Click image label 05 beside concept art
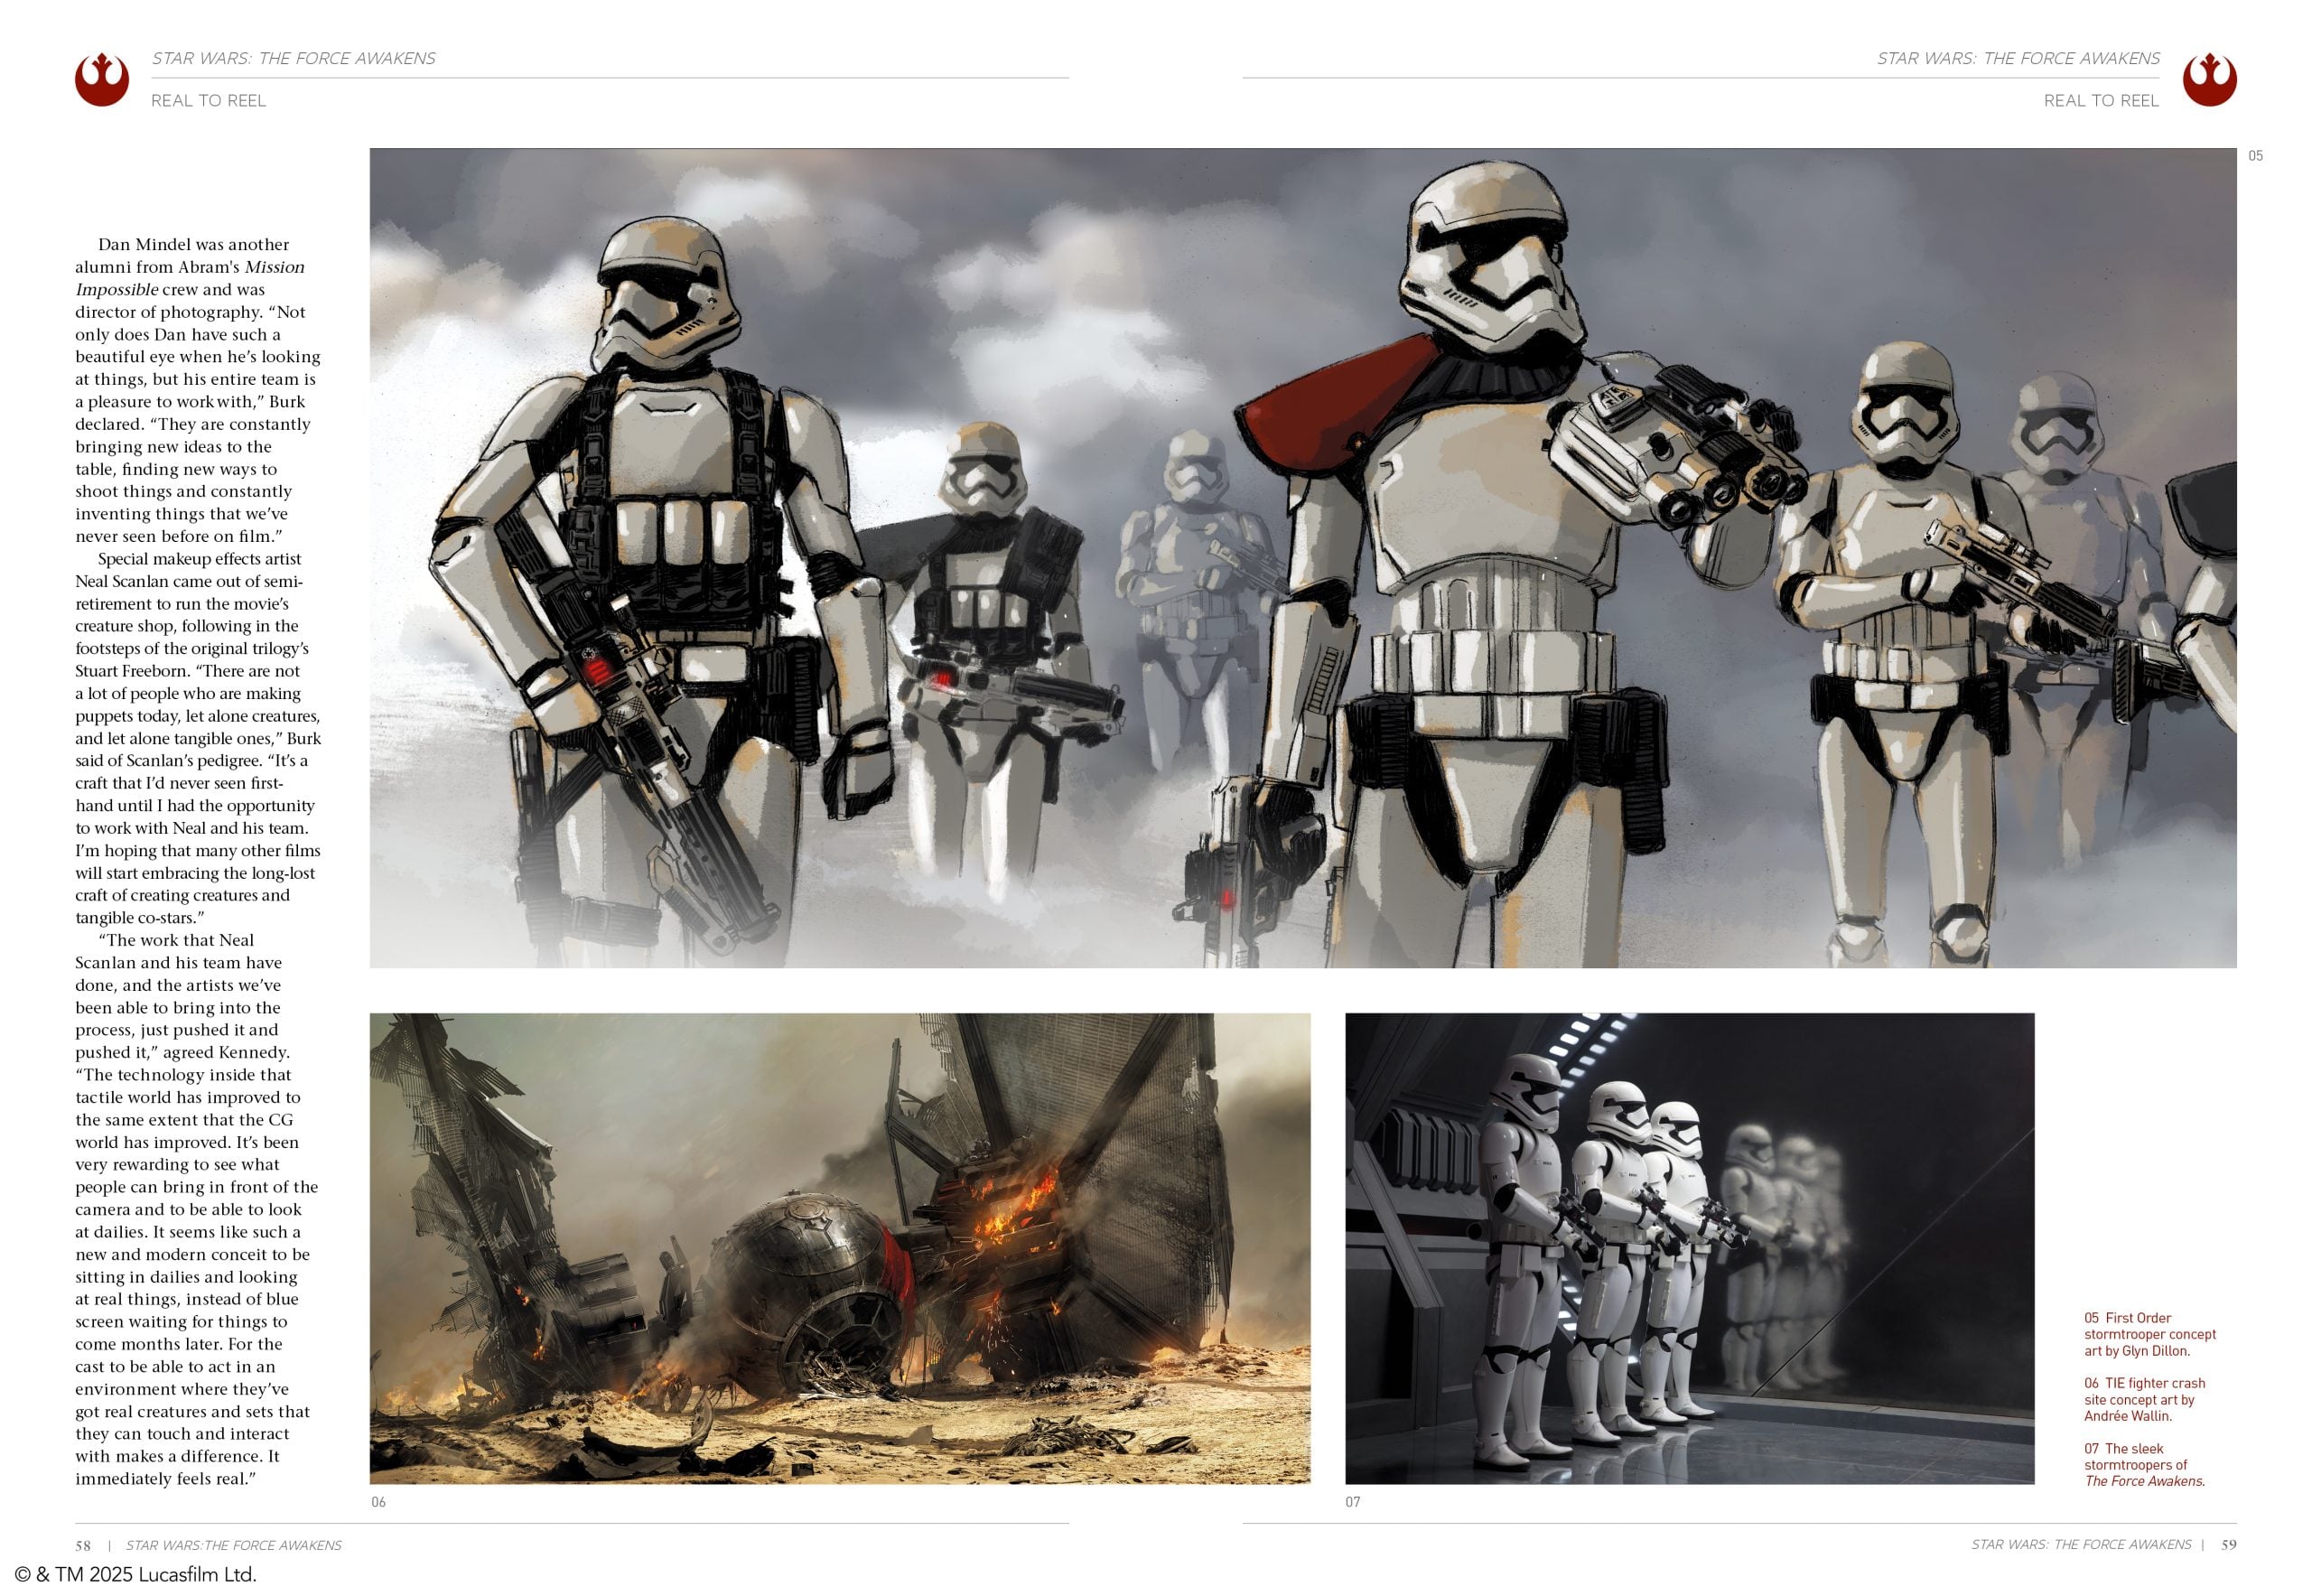This screenshot has height=1596, width=2312. (2255, 156)
